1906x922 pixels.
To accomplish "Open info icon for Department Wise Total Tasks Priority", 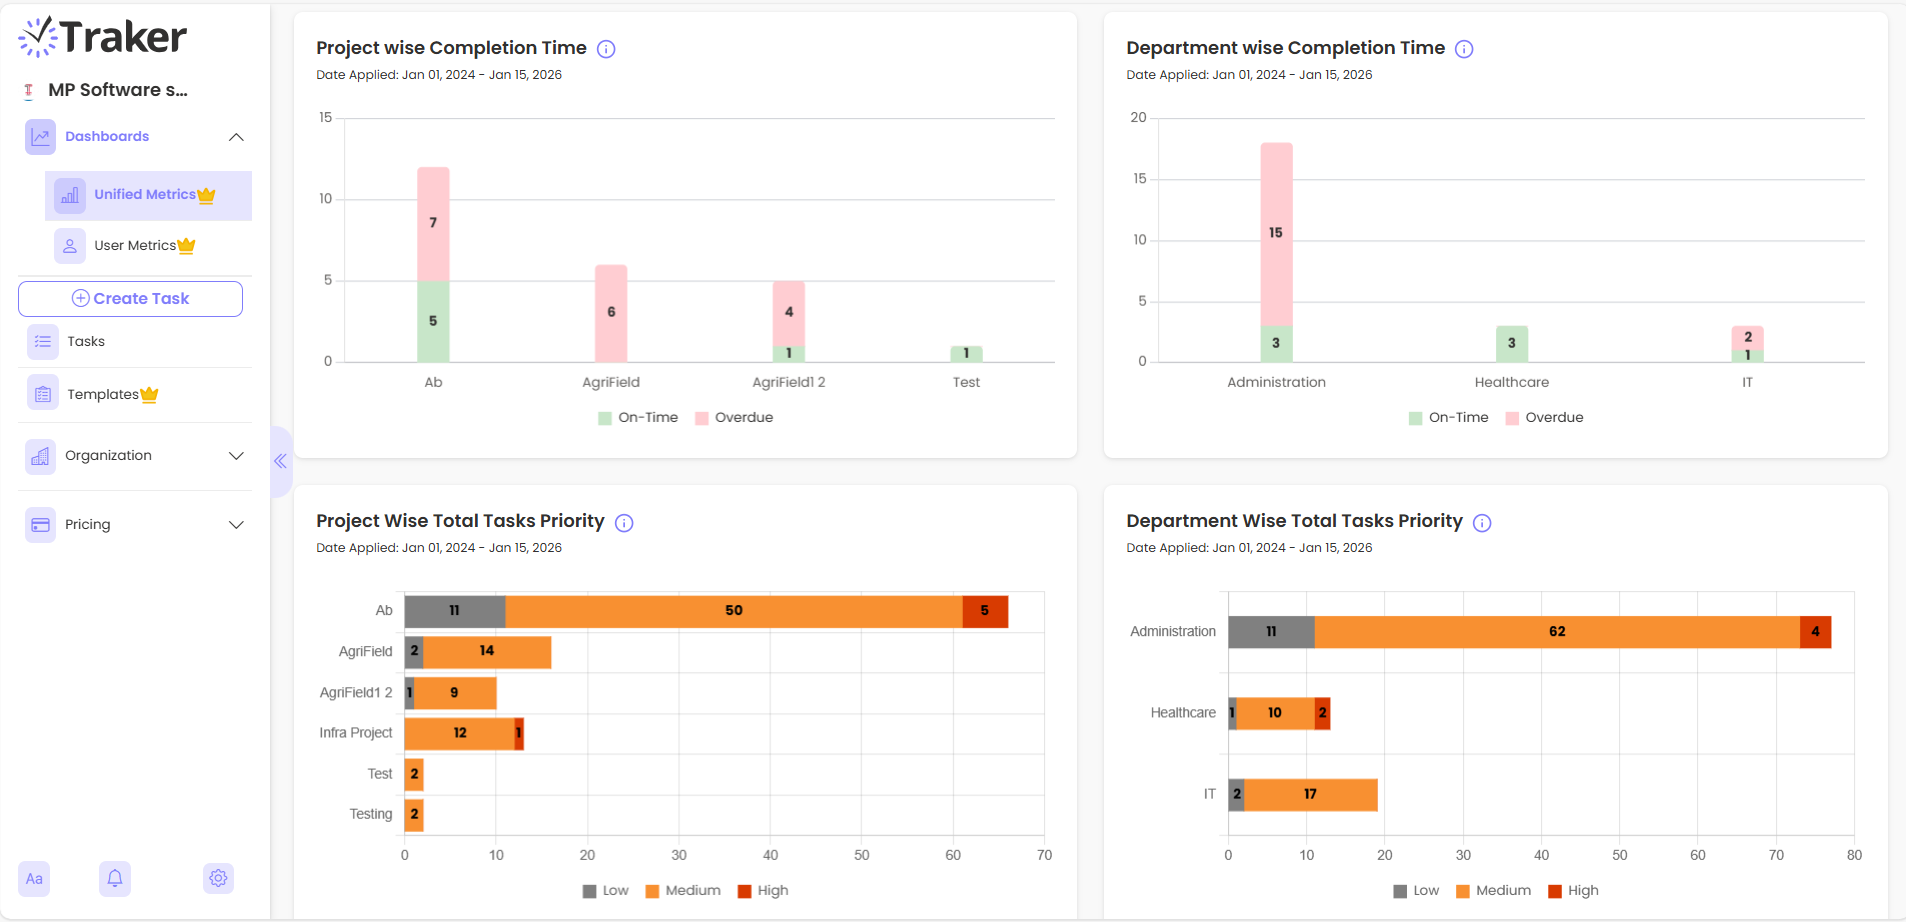I will click(1482, 523).
